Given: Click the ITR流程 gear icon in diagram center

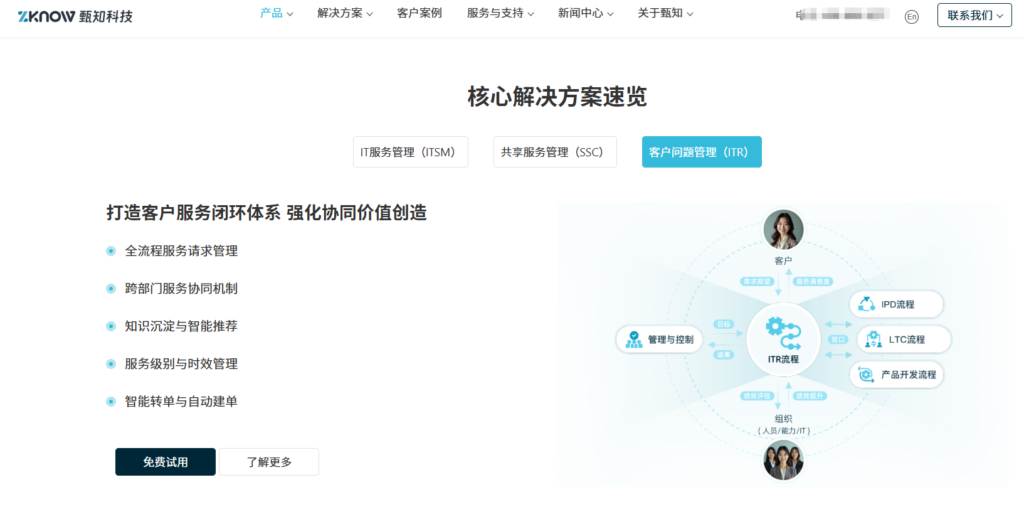Looking at the screenshot, I should (x=783, y=333).
